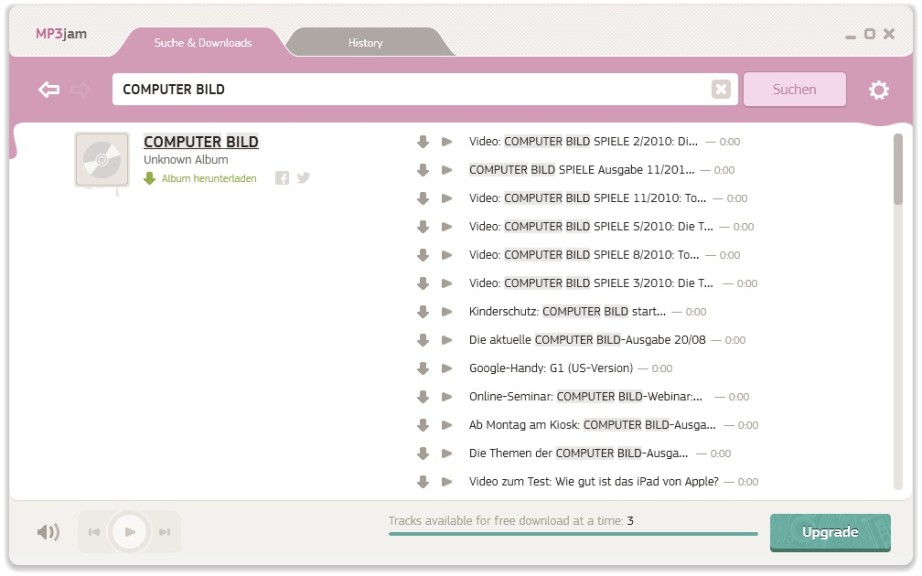The width and height of the screenshot is (922, 576).
Task: Download 'Online-Seminar: COMPUTER BILD-Webinar' track
Action: click(423, 397)
